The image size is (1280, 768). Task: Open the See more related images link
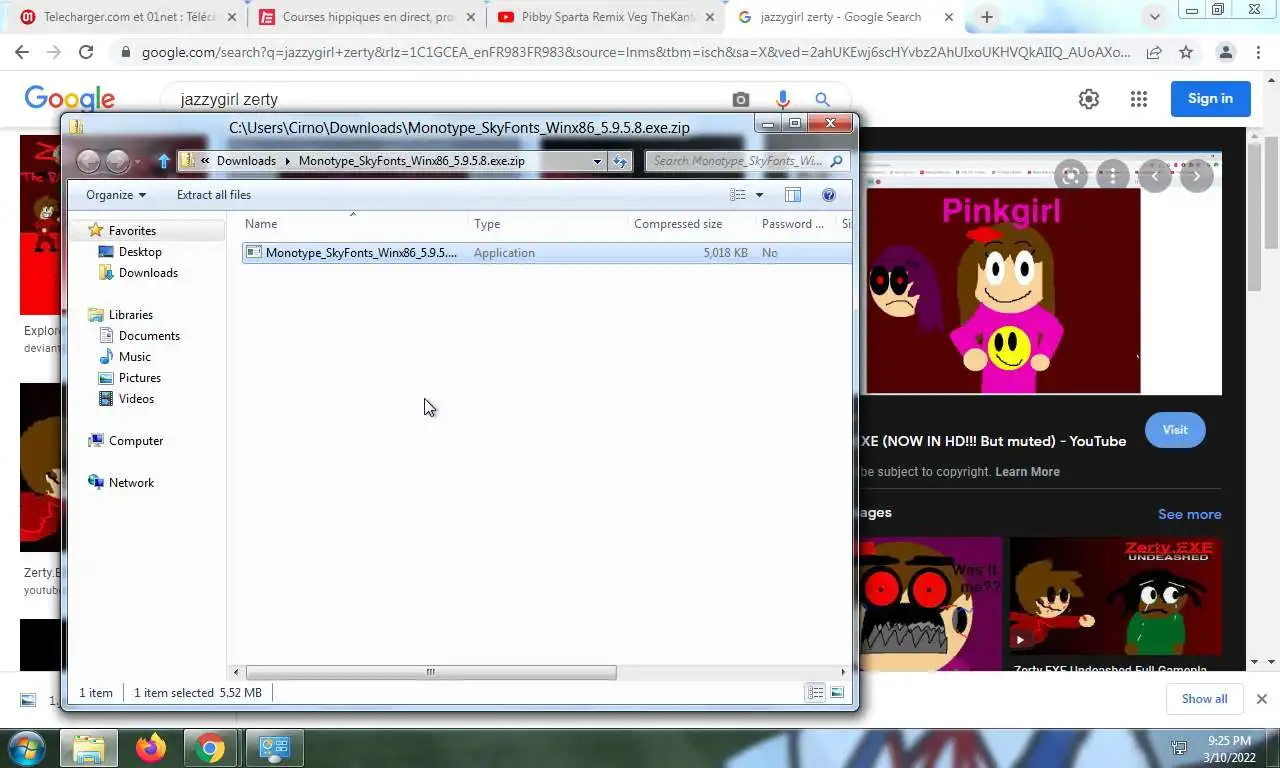pos(1189,514)
